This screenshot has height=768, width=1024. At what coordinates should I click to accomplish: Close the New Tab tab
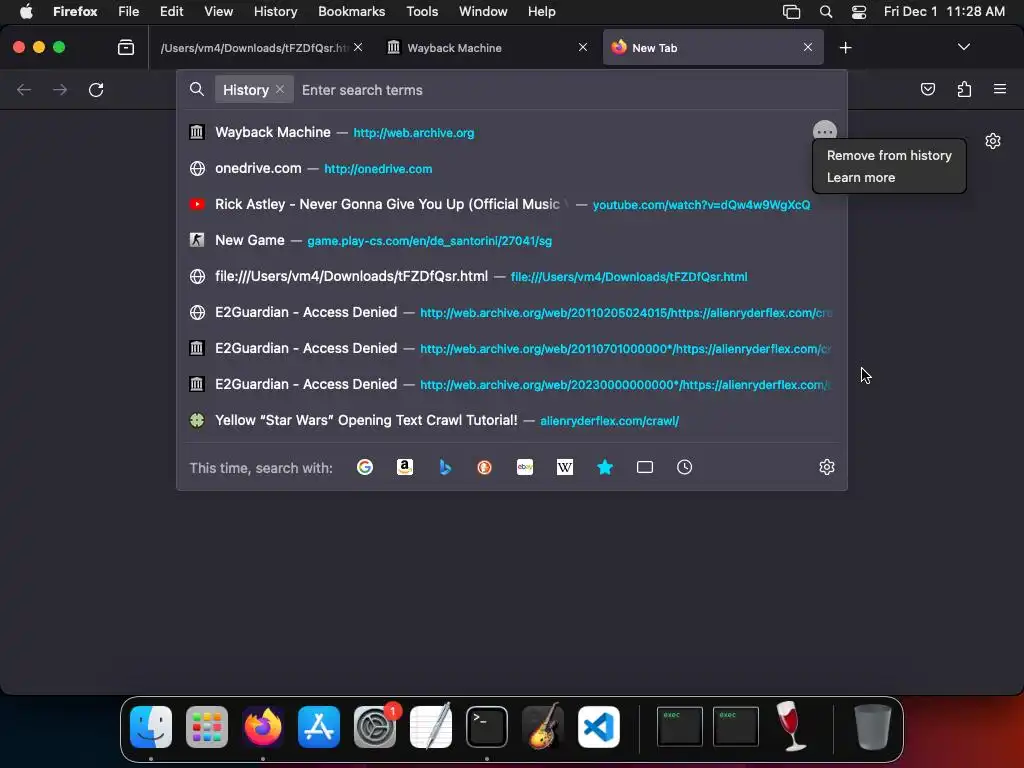tap(808, 47)
